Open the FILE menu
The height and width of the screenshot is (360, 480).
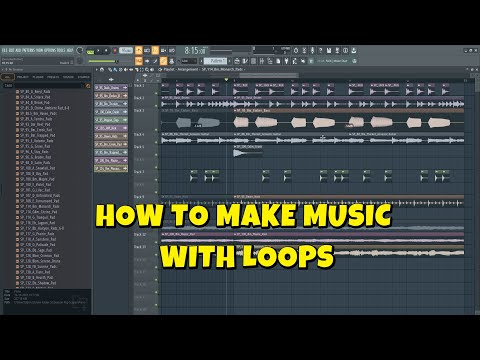pyautogui.click(x=4, y=50)
